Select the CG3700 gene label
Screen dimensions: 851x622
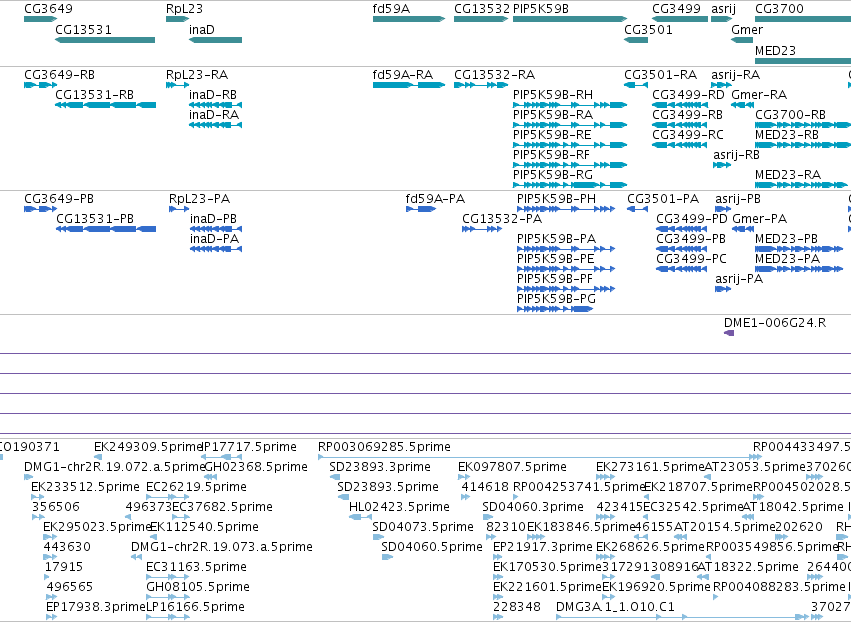(779, 9)
